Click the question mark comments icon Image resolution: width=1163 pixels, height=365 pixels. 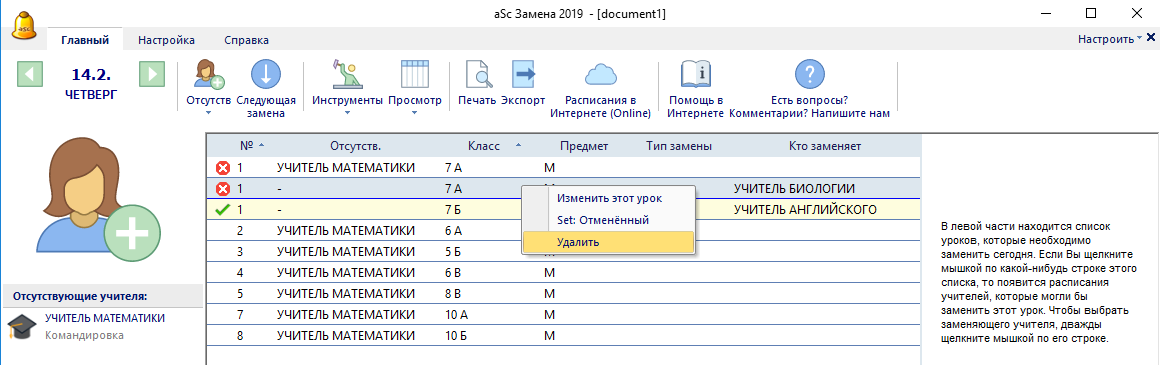(810, 75)
